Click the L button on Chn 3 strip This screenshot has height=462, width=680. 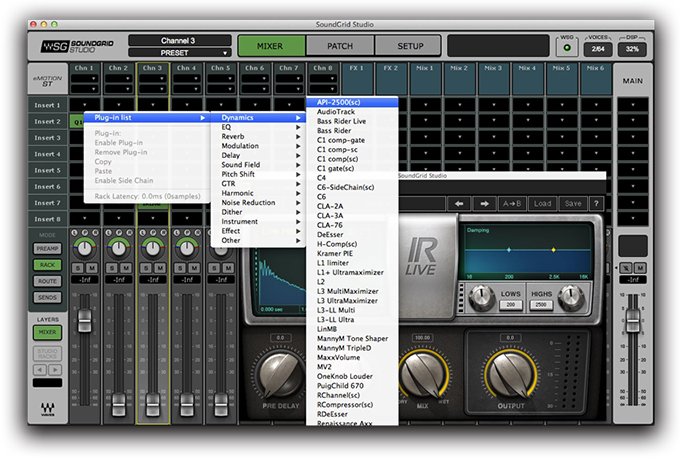(143, 233)
